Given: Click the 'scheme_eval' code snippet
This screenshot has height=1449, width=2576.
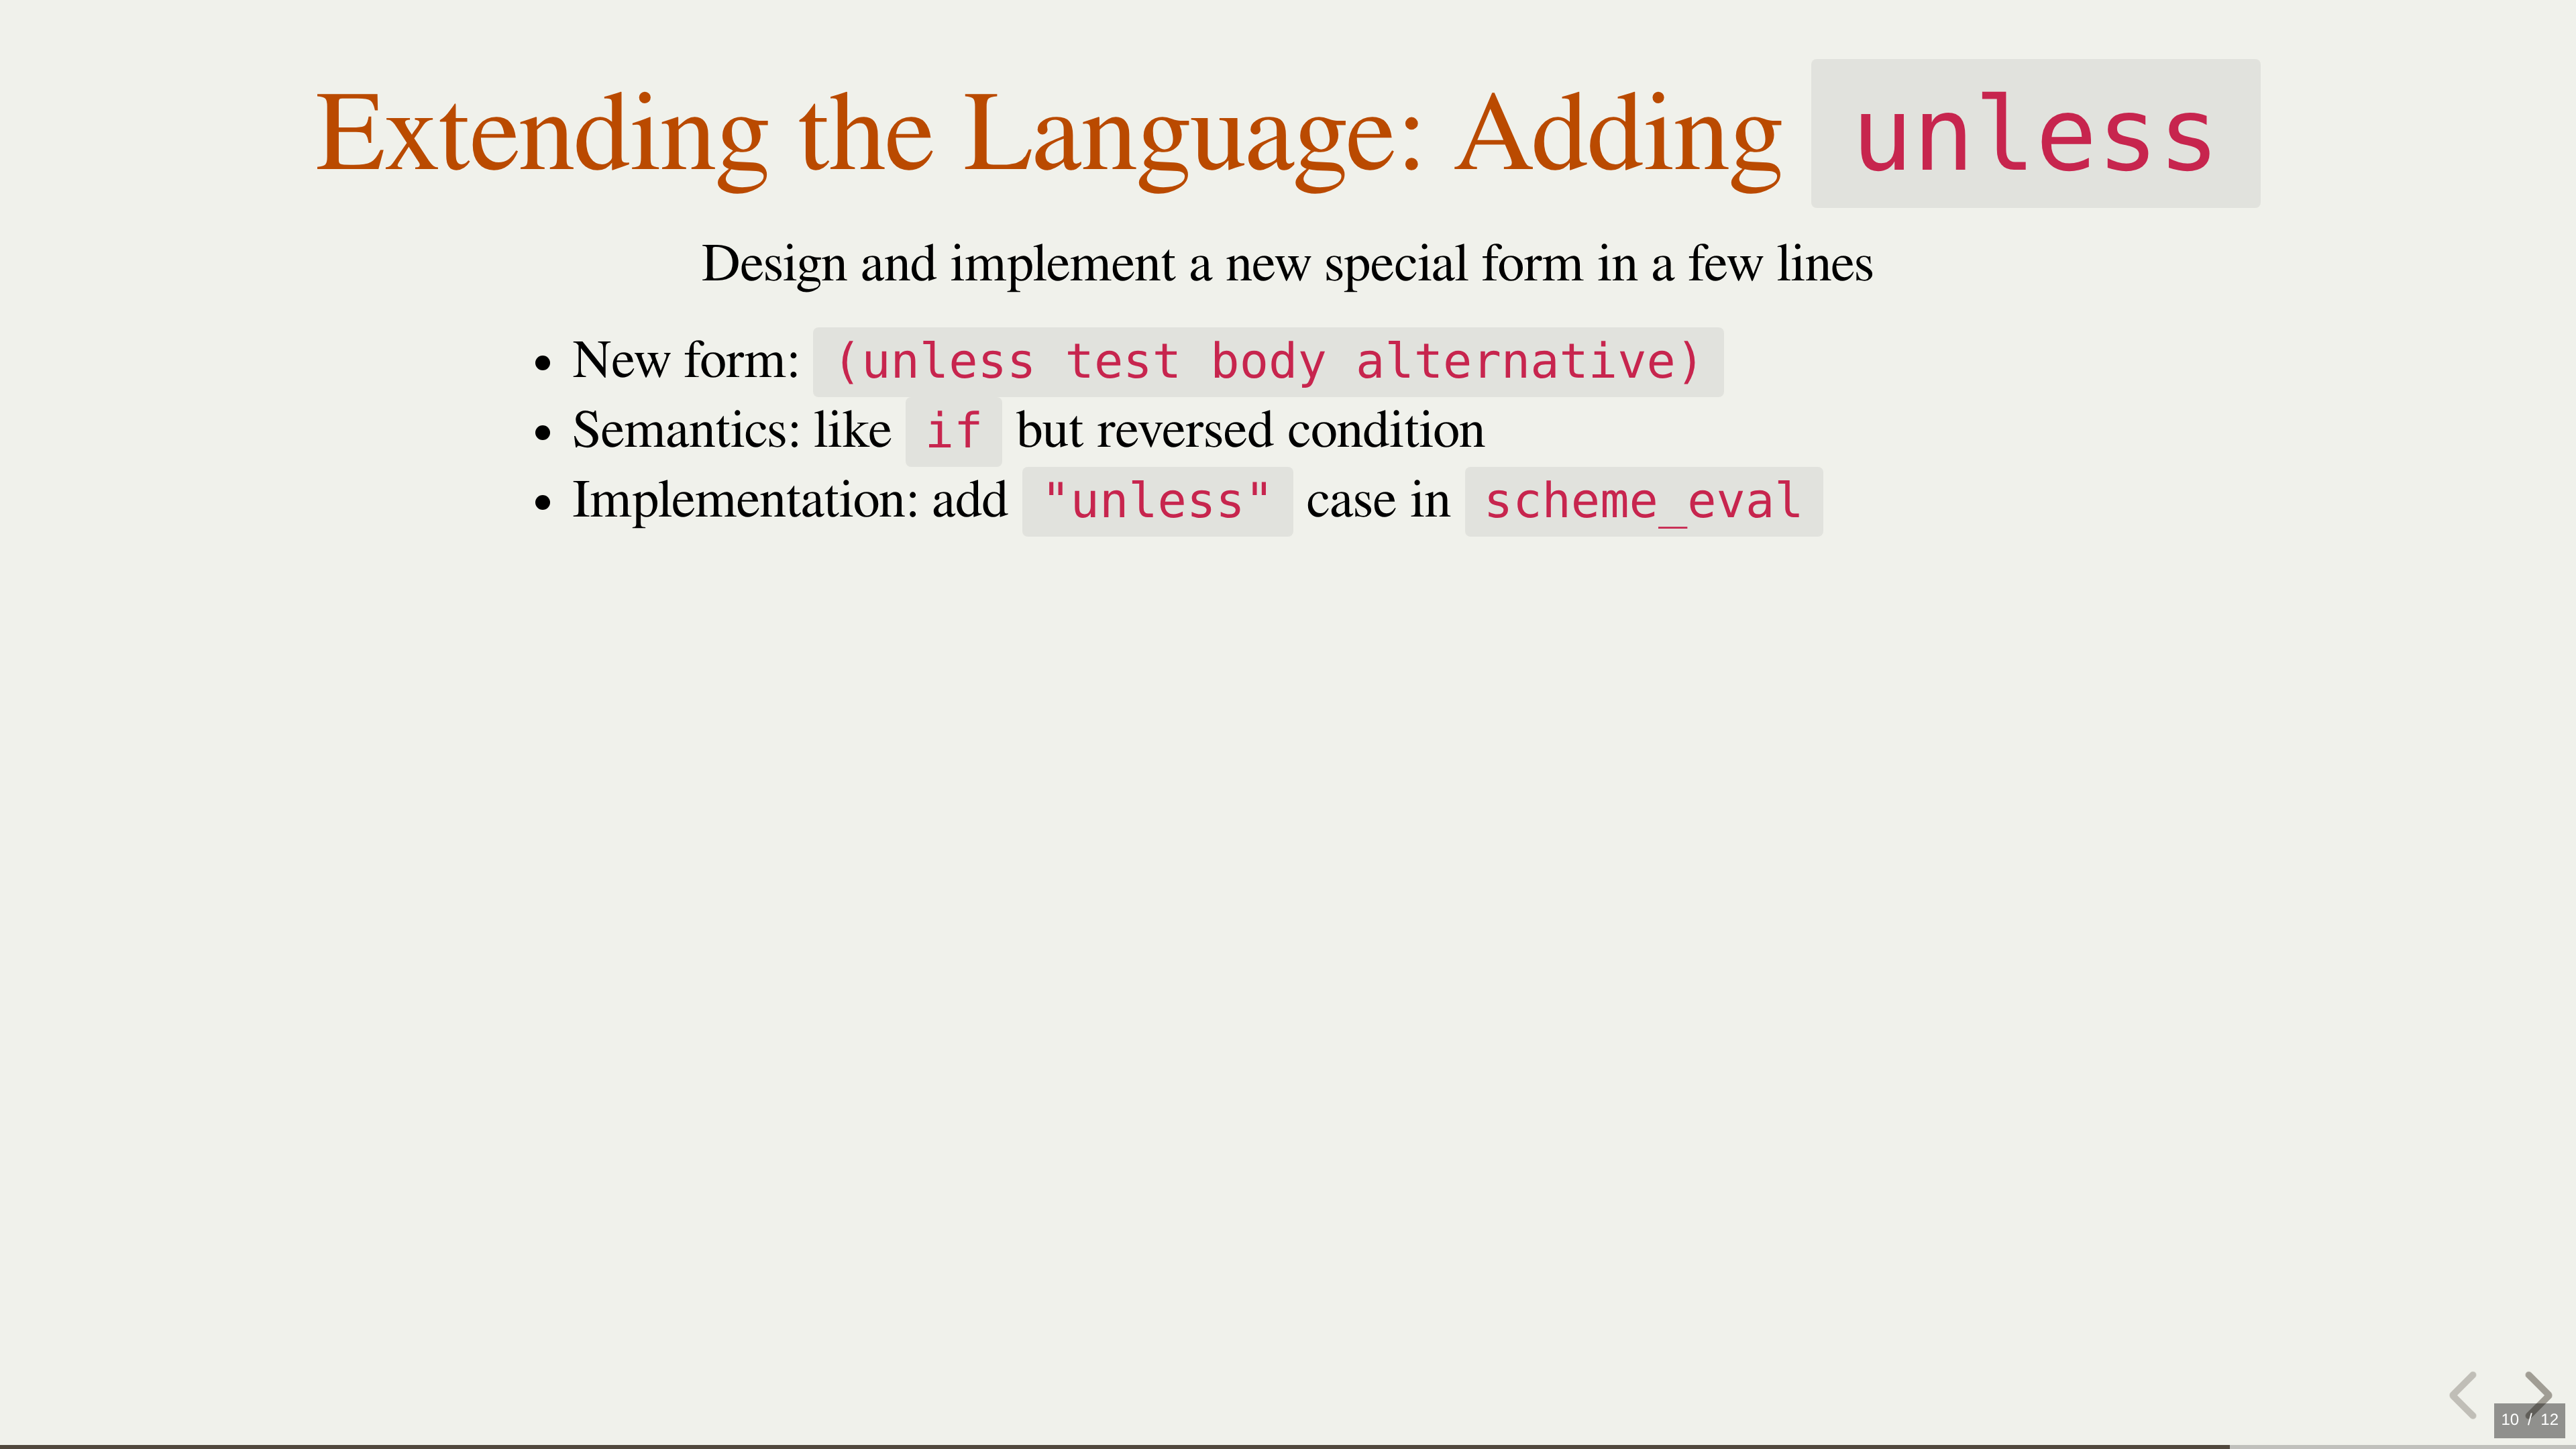Looking at the screenshot, I should pyautogui.click(x=1643, y=502).
